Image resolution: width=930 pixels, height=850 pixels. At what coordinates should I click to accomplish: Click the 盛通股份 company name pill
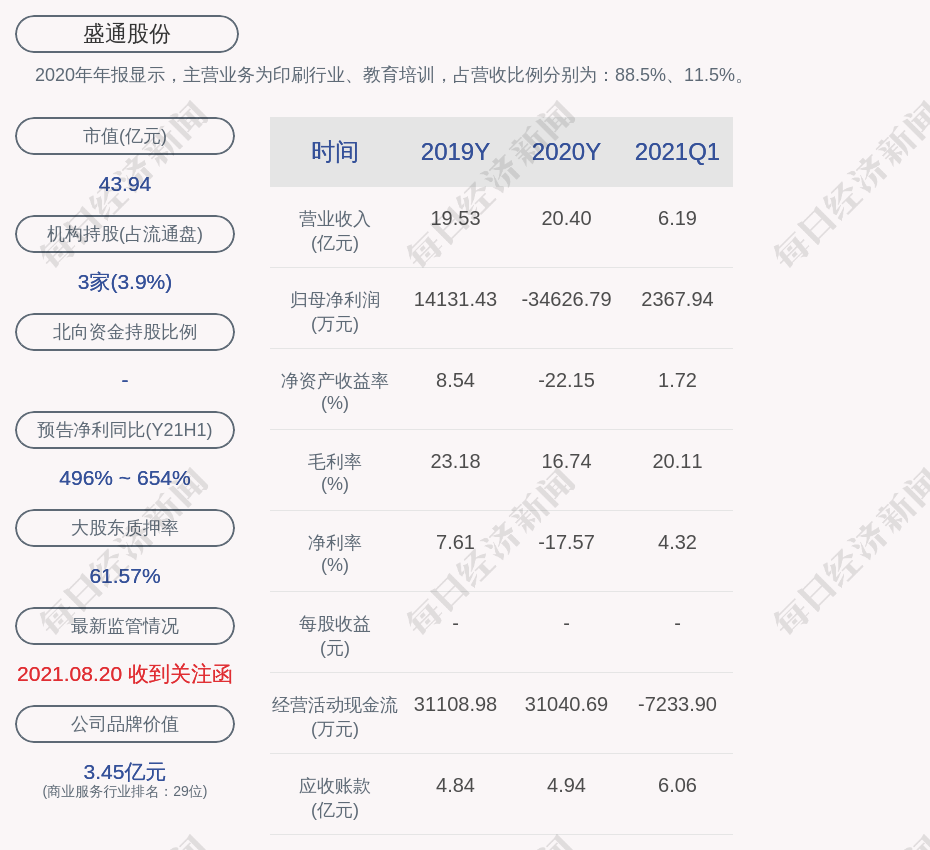127,34
